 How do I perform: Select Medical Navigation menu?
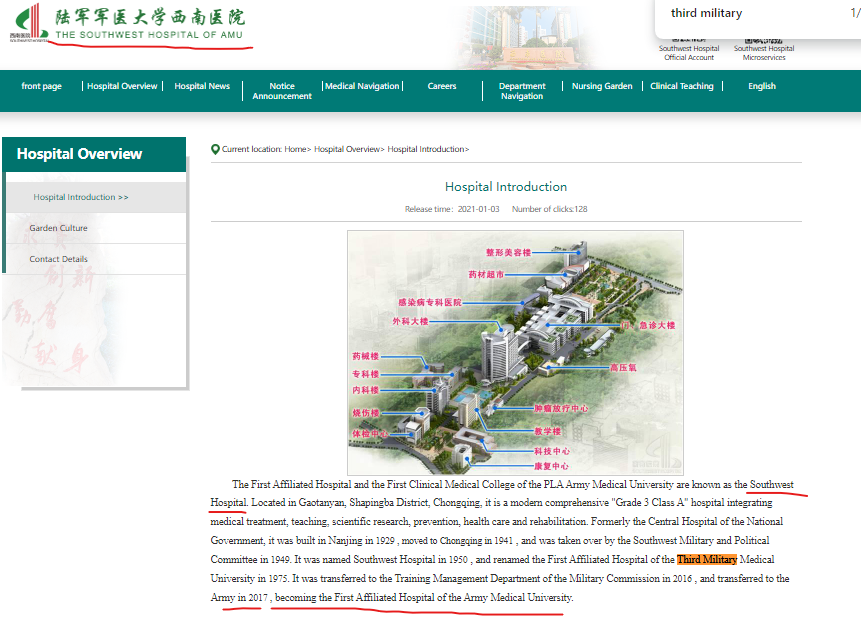pyautogui.click(x=362, y=86)
